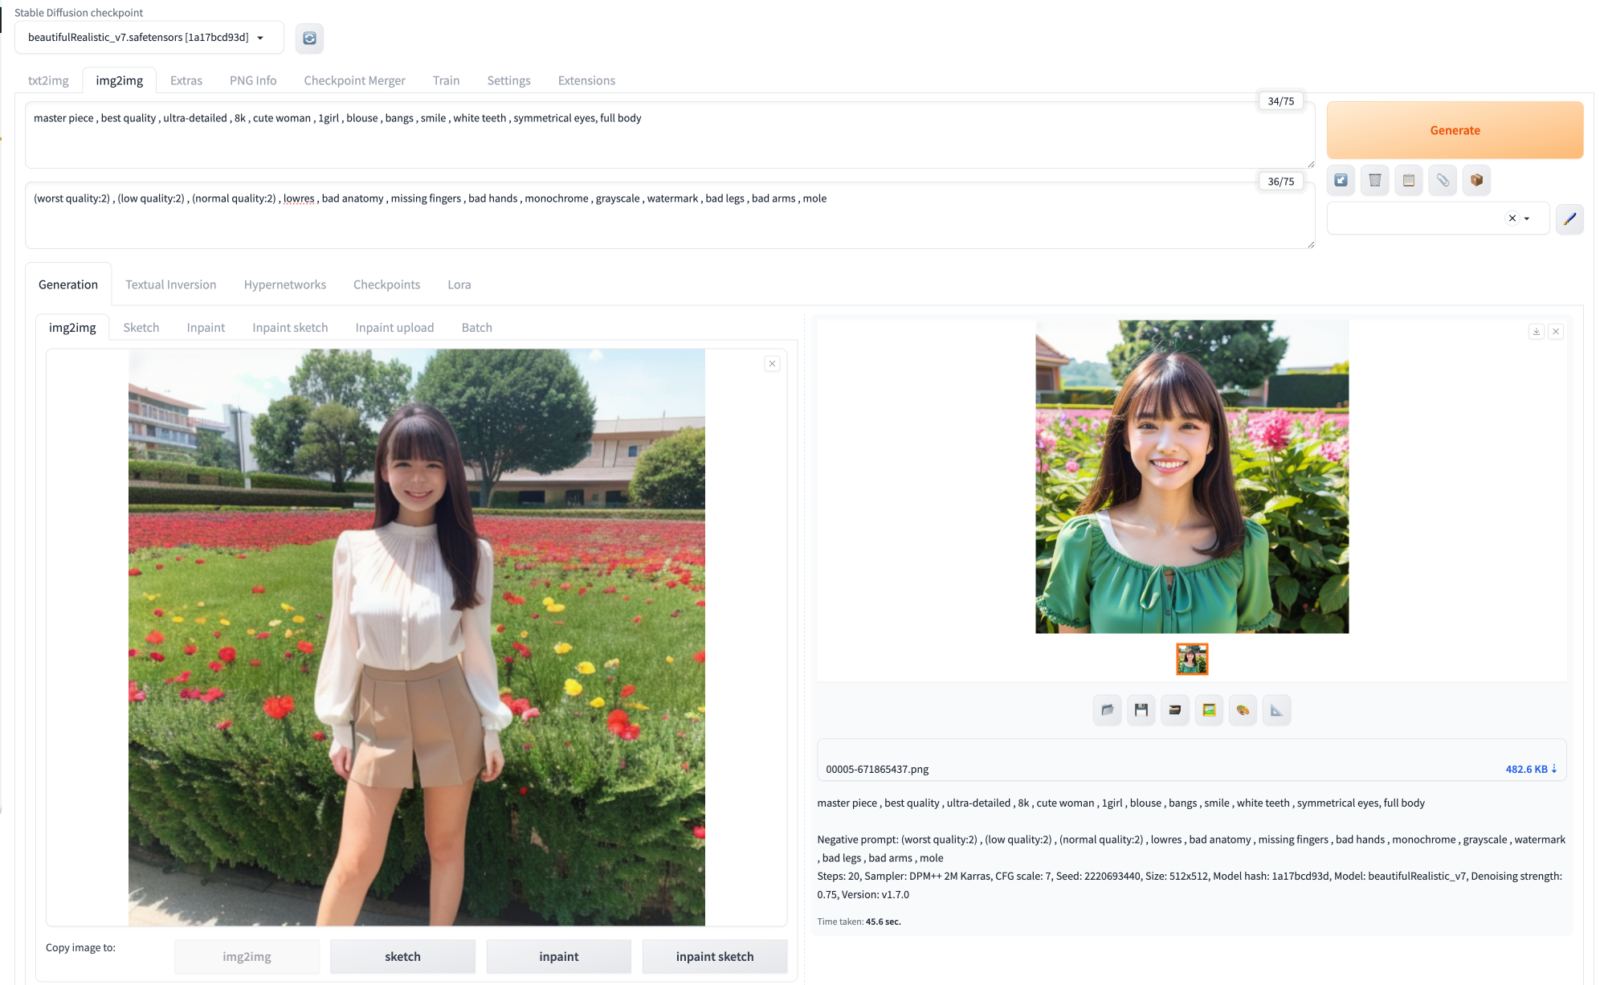Save images as zip archive icon
Screen dimensions: 1600x985
tap(1175, 710)
